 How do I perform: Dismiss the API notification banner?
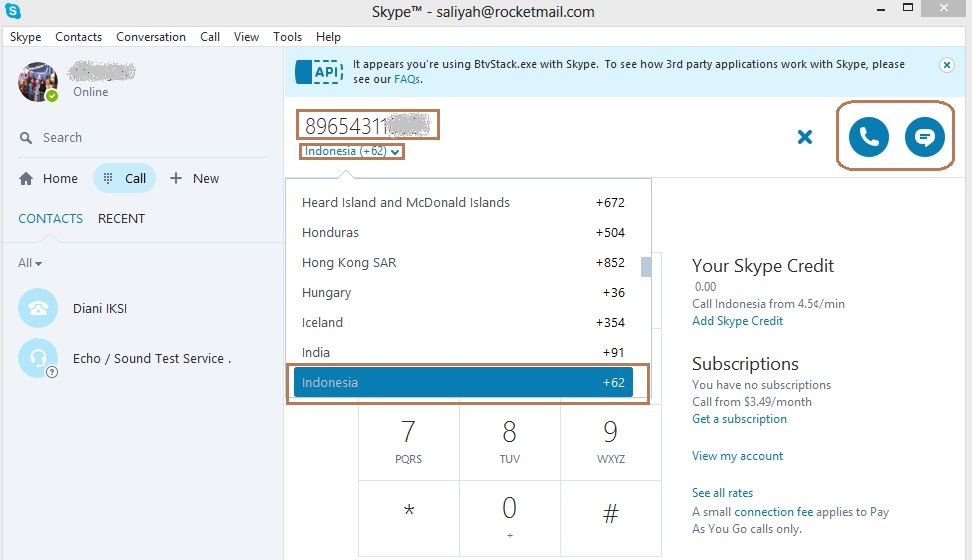[x=947, y=64]
